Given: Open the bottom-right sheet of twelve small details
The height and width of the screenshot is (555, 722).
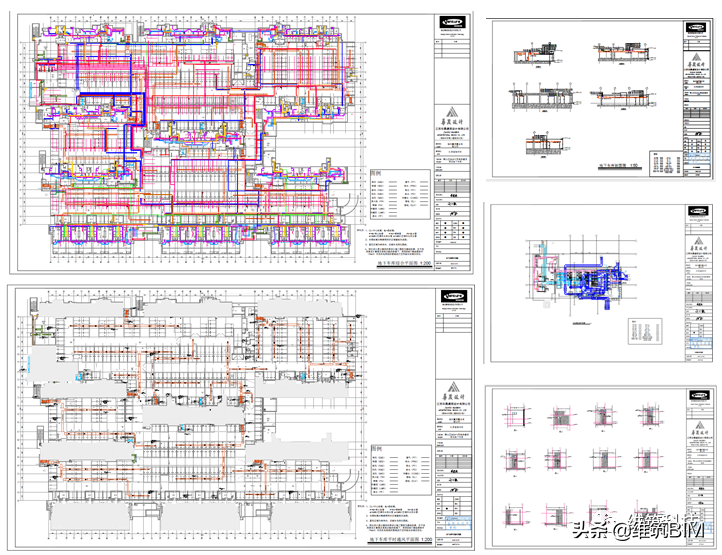Looking at the screenshot, I should (585, 460).
